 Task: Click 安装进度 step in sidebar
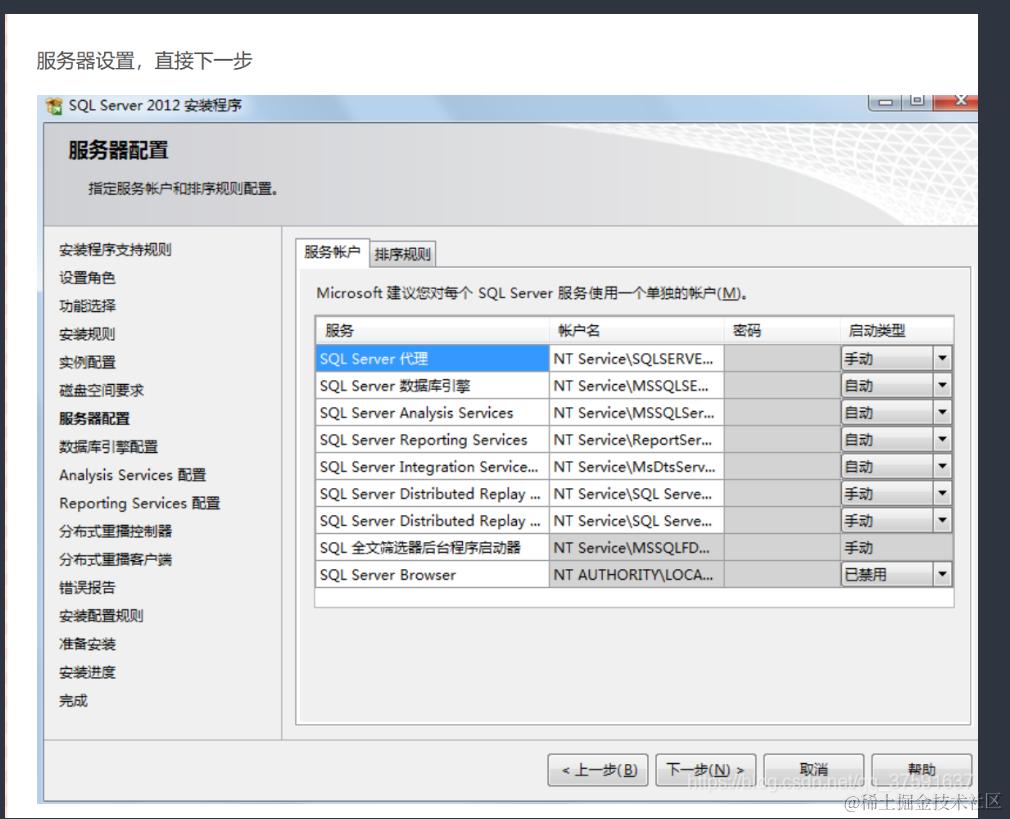click(87, 672)
